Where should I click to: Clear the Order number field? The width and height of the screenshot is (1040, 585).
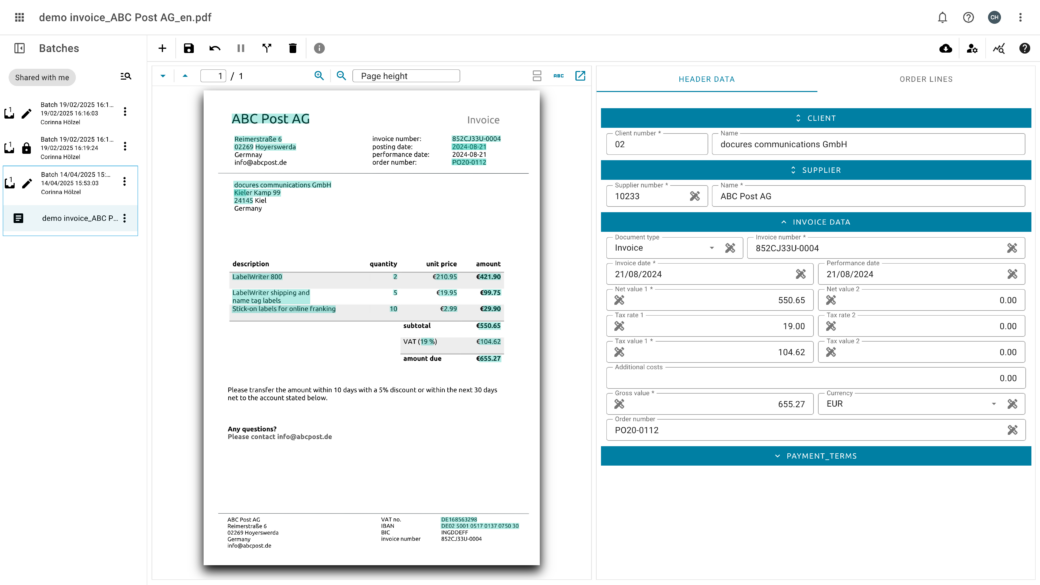[1012, 430]
